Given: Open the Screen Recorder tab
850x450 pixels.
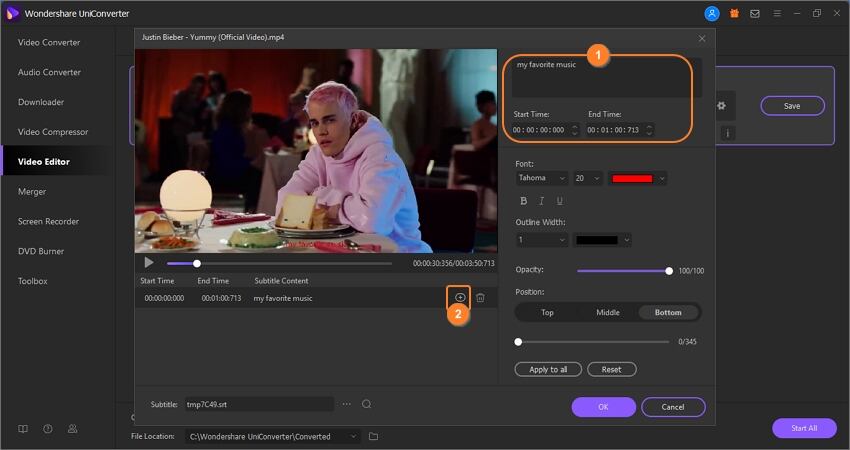Looking at the screenshot, I should (48, 221).
